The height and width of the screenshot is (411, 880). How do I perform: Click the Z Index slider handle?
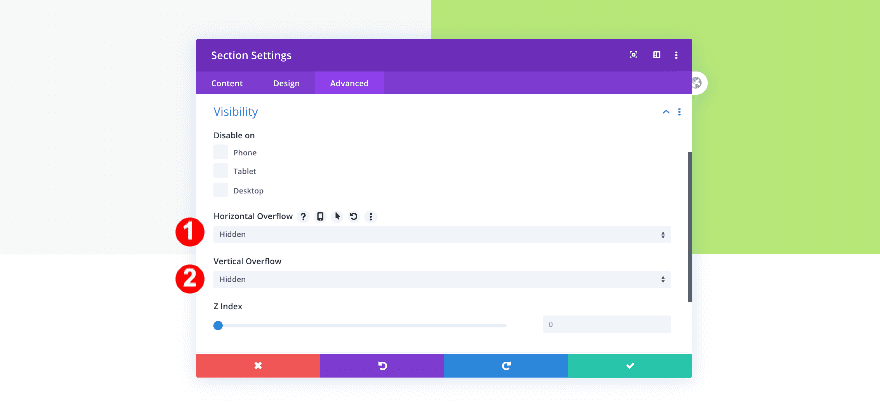(x=218, y=325)
